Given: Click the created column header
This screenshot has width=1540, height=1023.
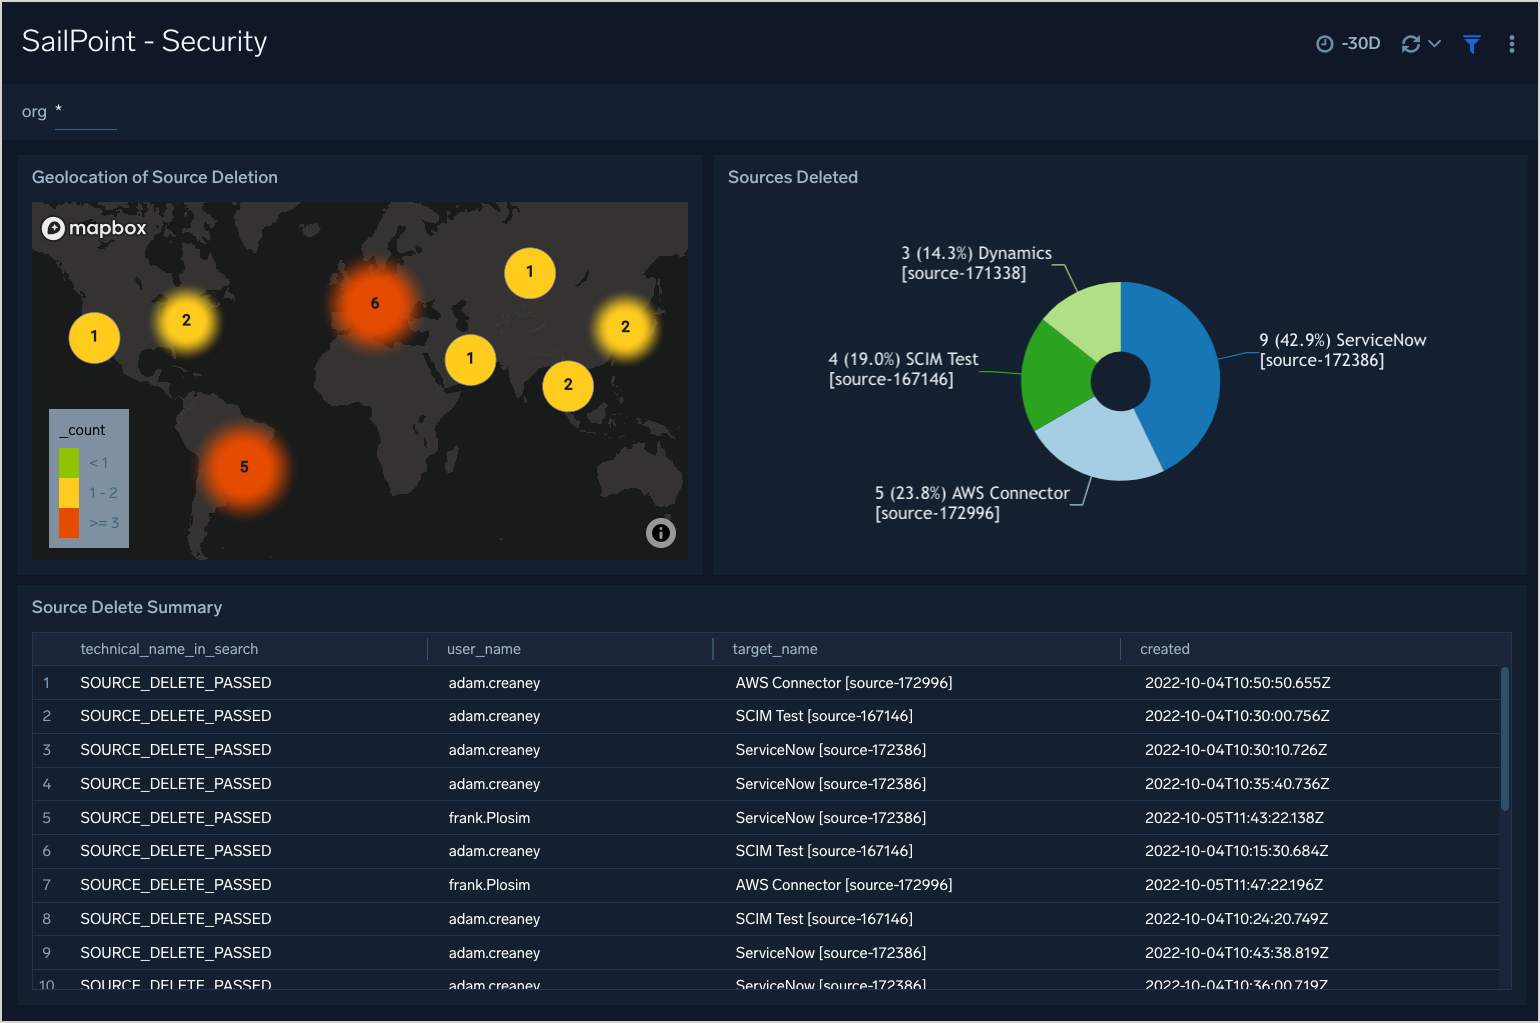Looking at the screenshot, I should 1164,649.
